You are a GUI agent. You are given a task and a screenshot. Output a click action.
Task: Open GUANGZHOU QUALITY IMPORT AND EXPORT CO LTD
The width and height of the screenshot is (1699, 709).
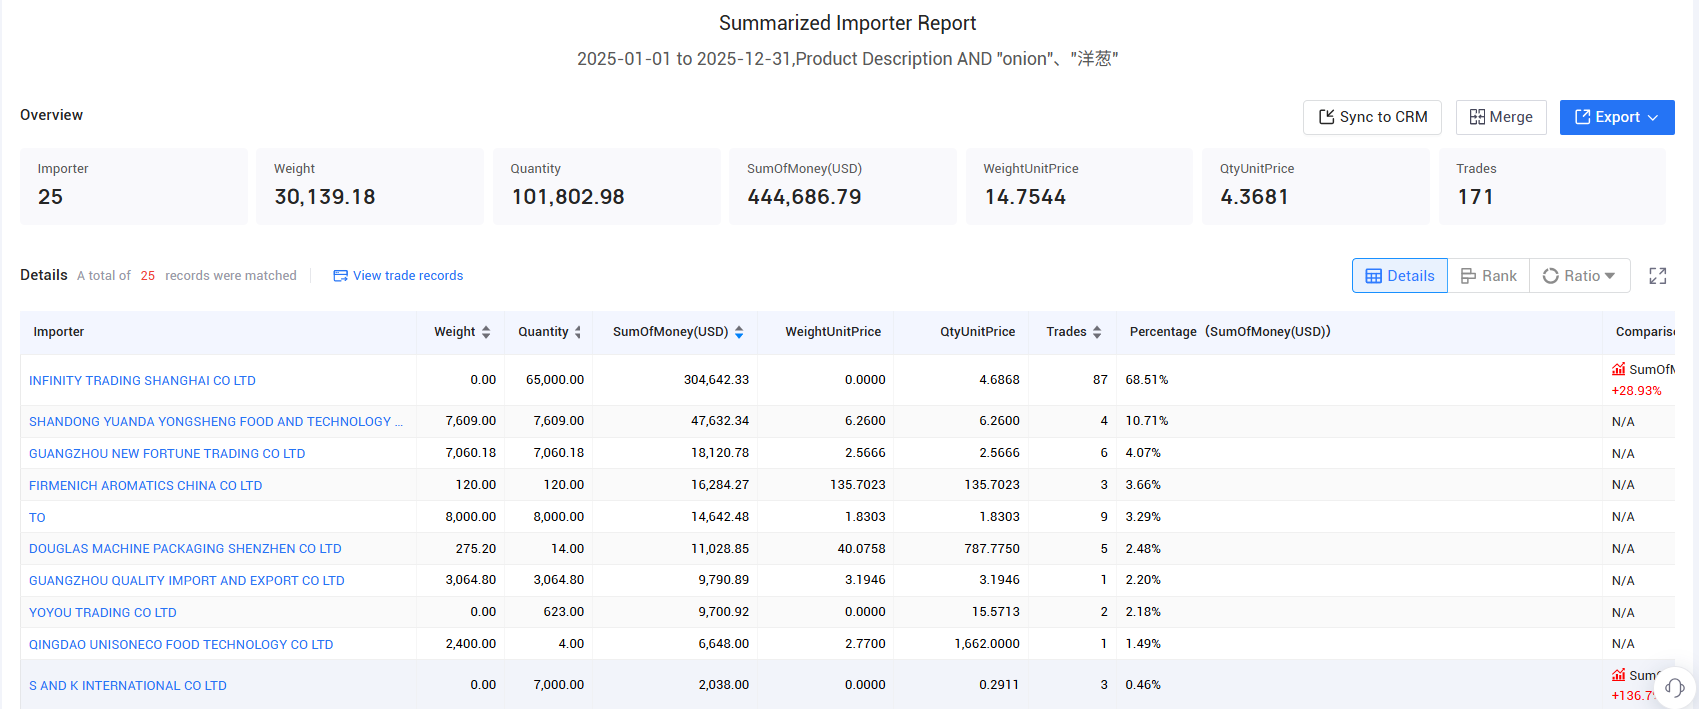tap(187, 581)
